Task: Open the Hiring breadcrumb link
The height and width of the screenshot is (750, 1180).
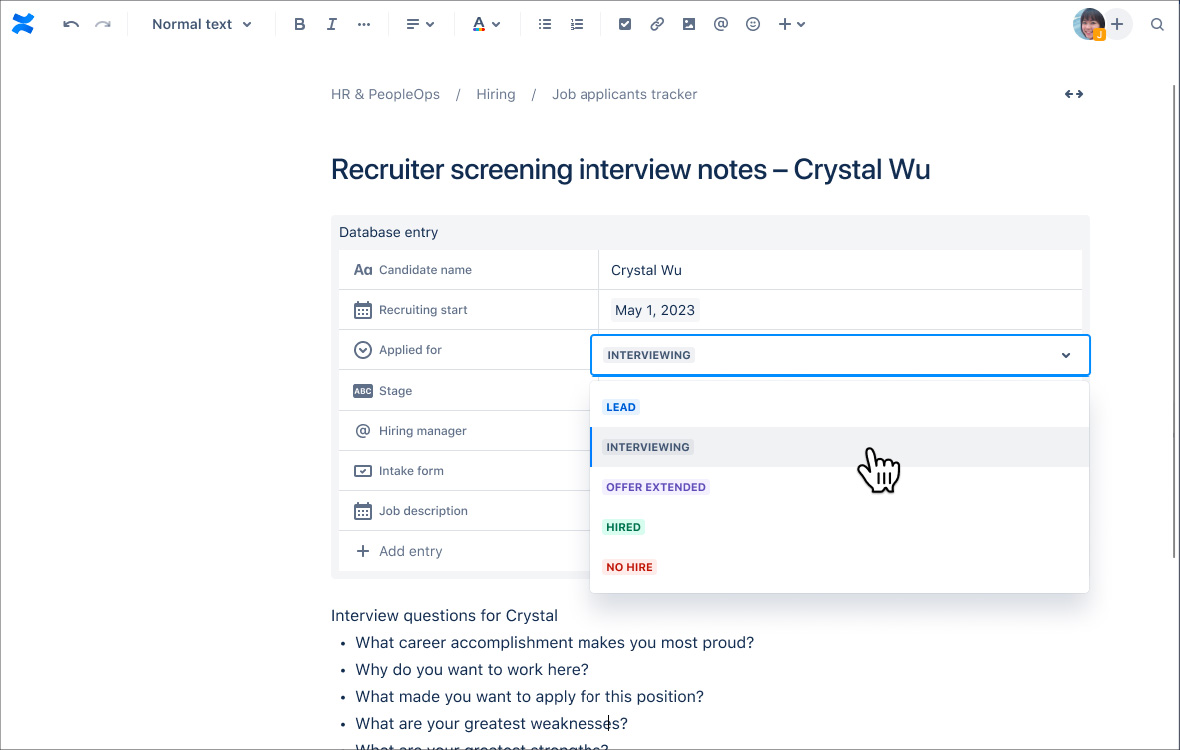Action: tap(496, 94)
